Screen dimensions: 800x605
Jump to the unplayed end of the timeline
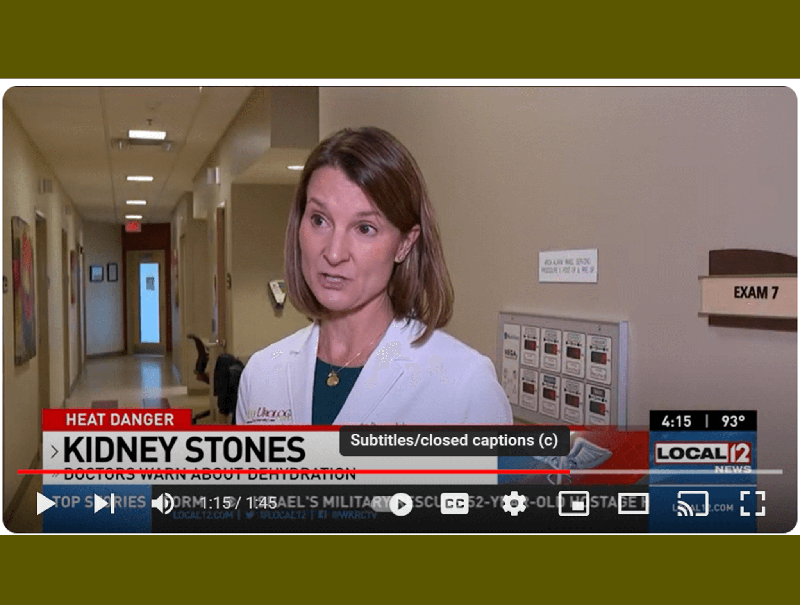676,472
